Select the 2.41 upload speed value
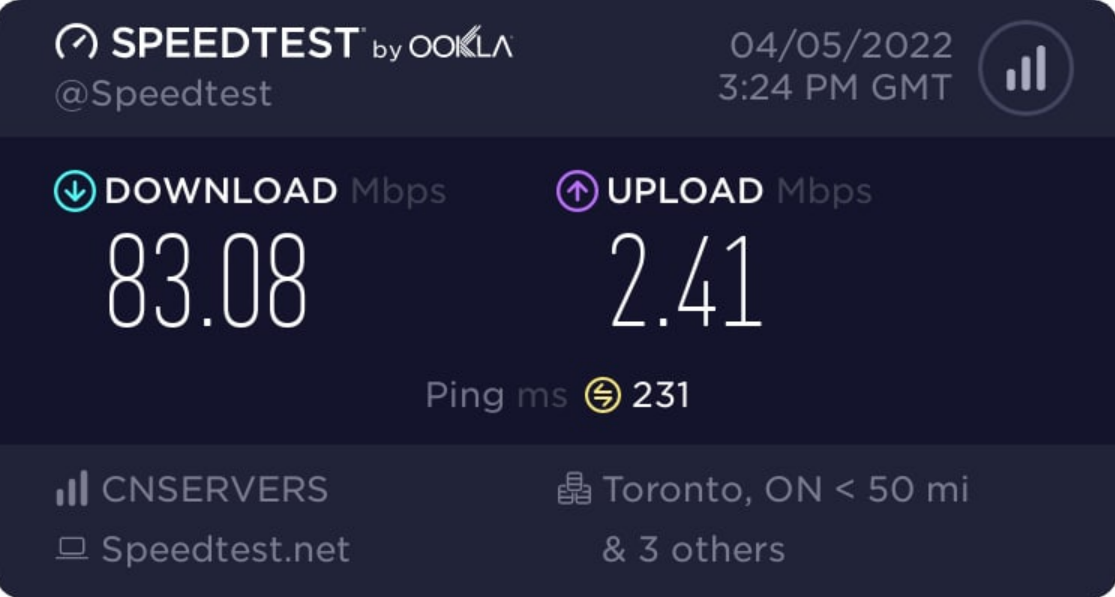Image resolution: width=1115 pixels, height=597 pixels. pos(686,281)
